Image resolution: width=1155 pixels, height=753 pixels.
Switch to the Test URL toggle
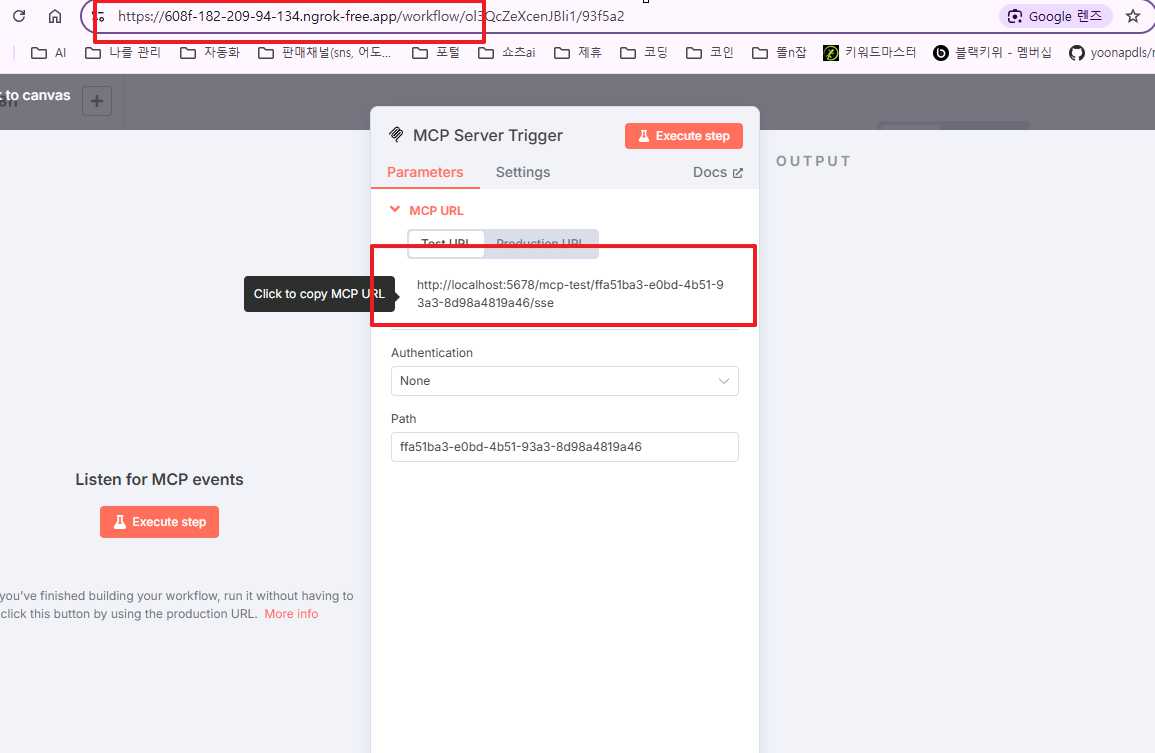tap(446, 243)
